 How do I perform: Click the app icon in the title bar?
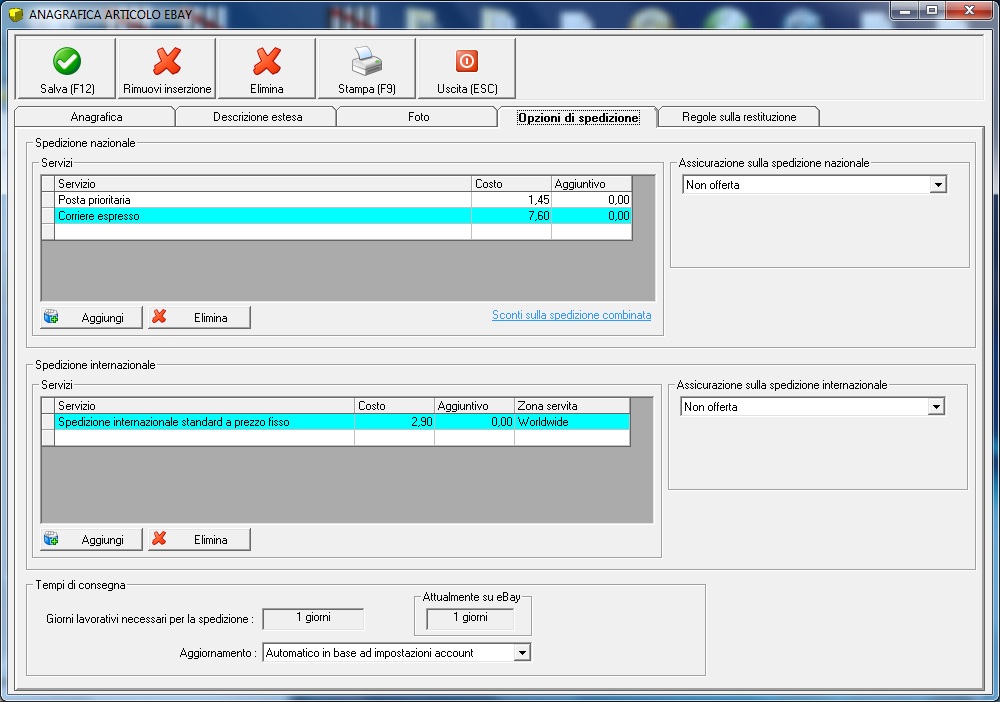(x=15, y=13)
